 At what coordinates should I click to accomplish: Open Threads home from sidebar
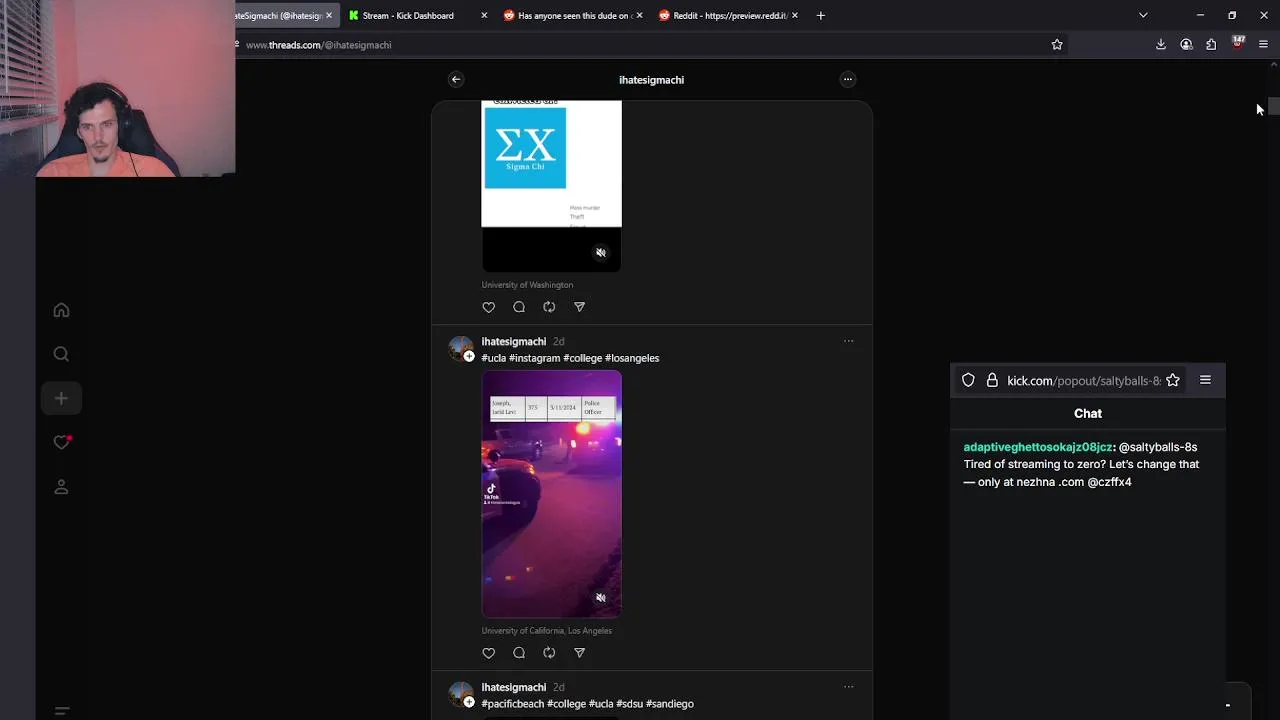61,310
